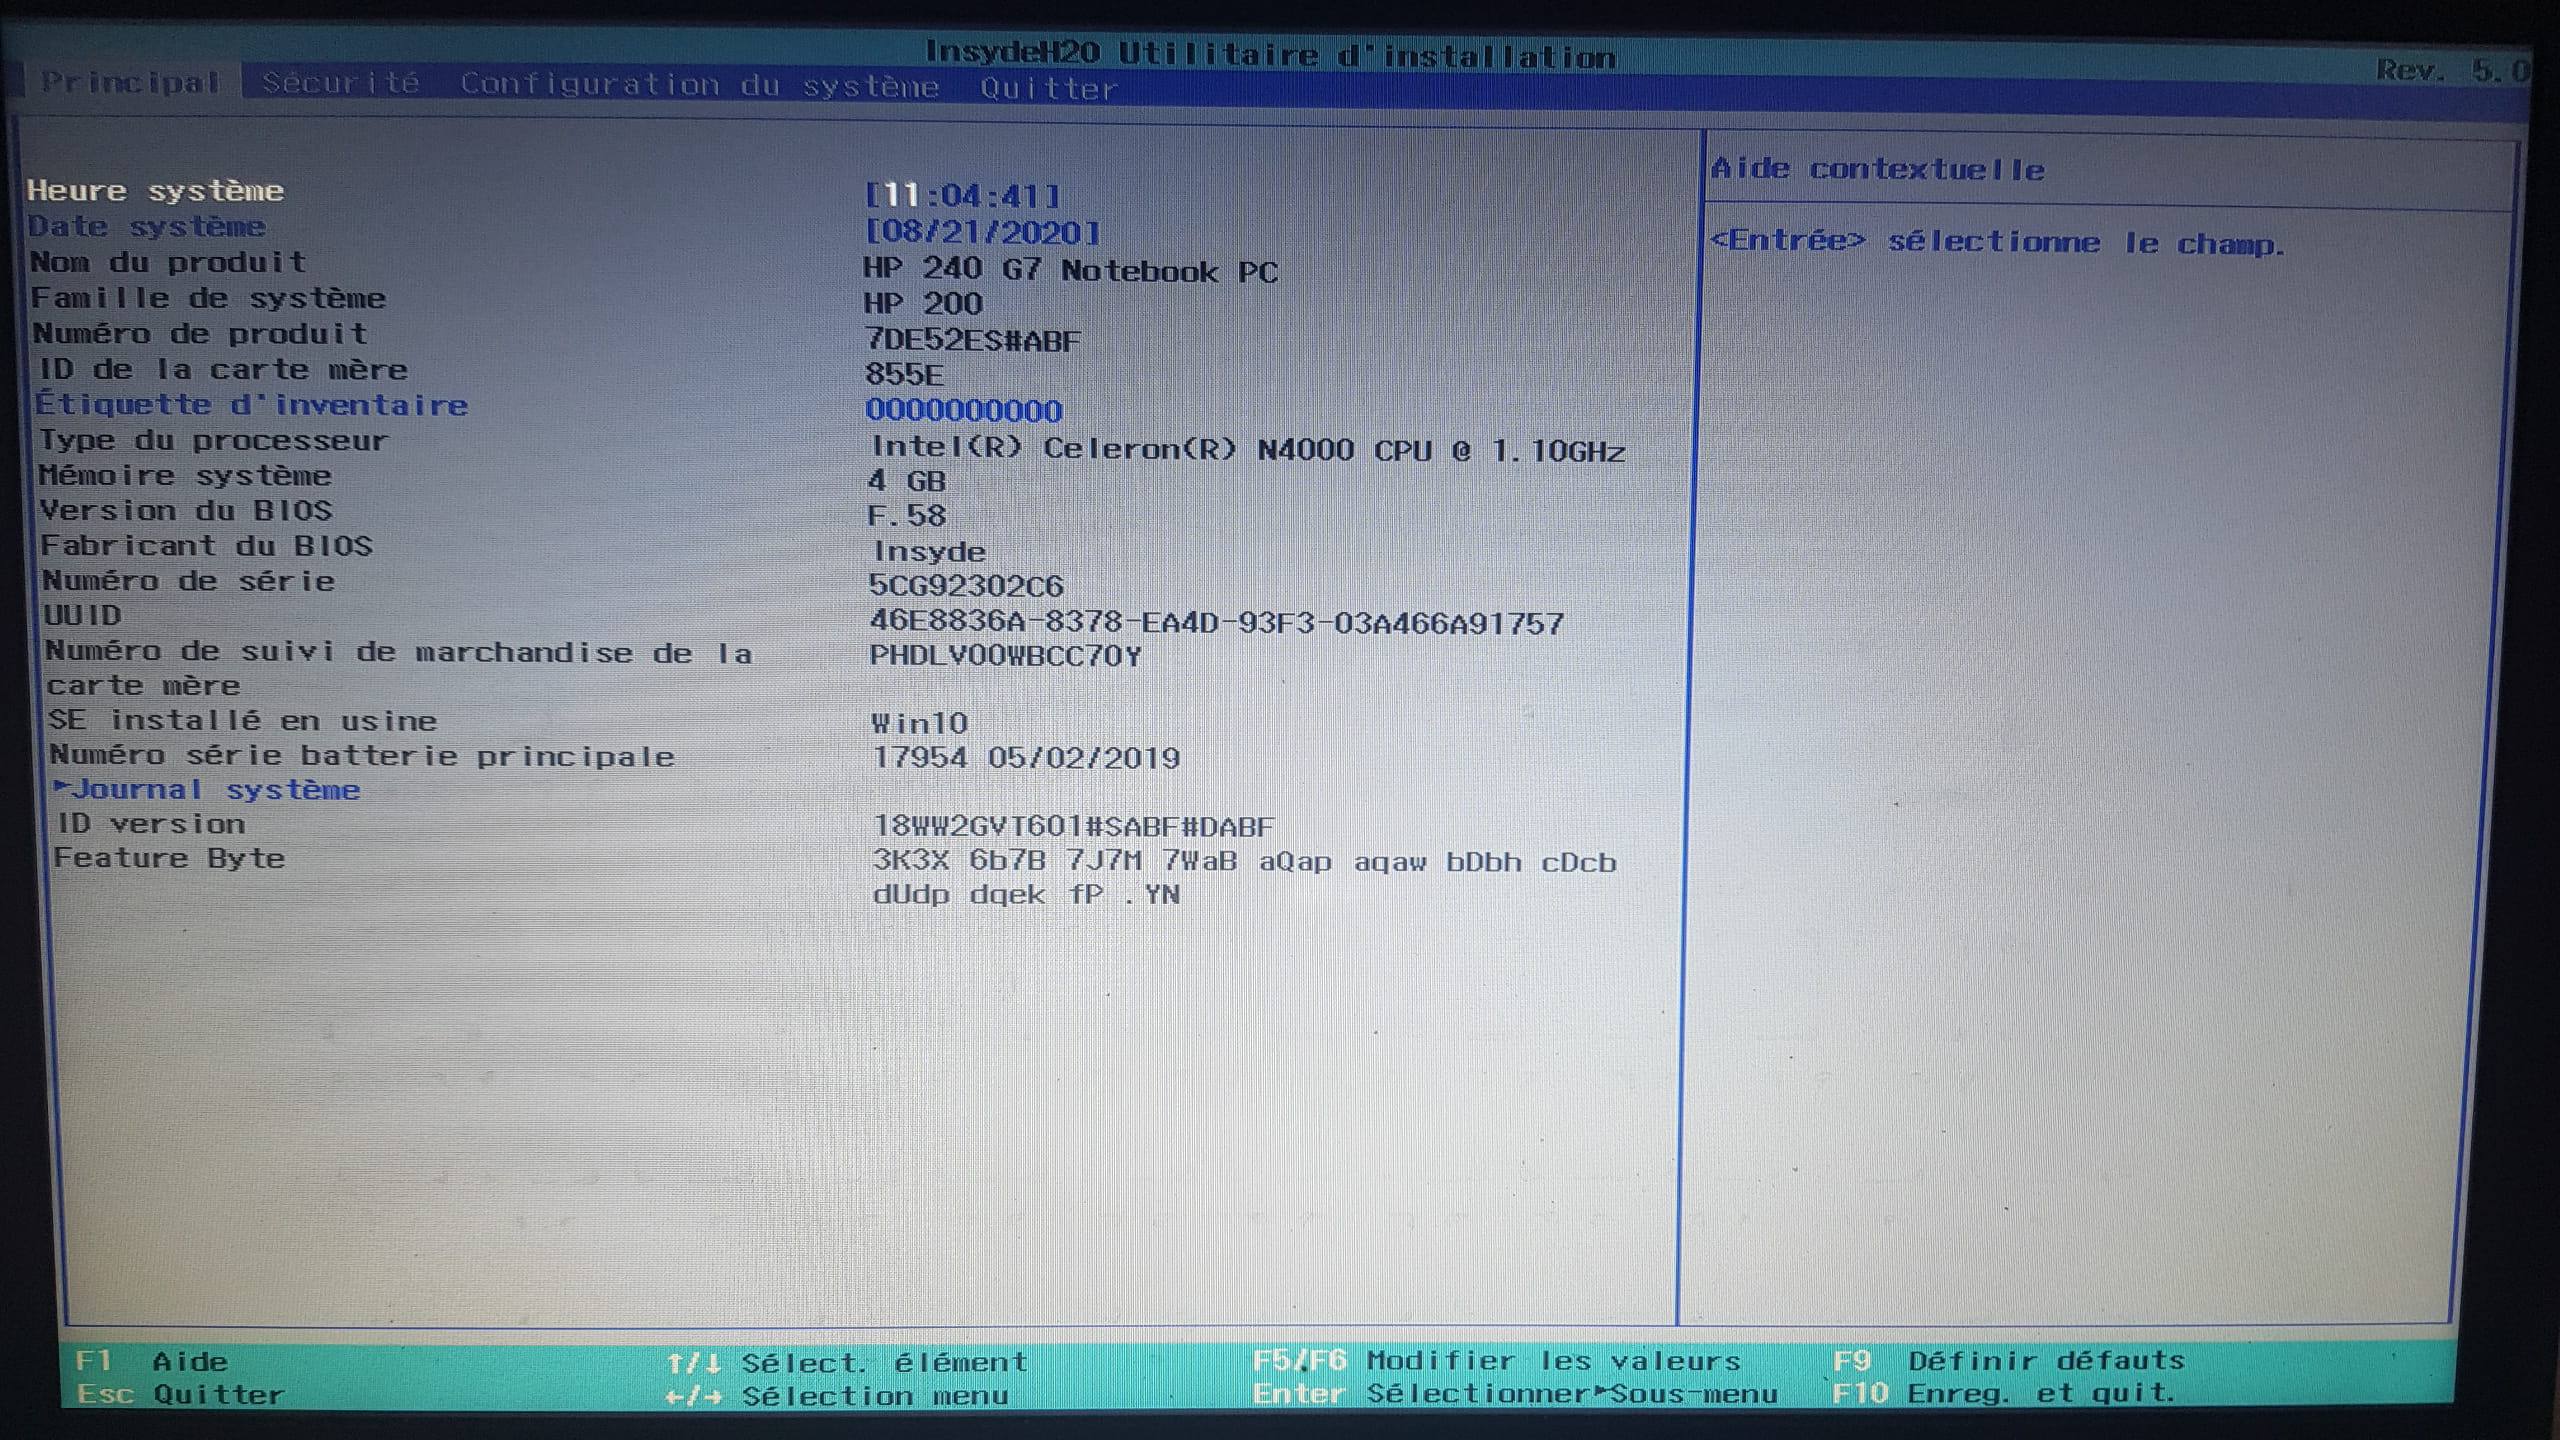Image resolution: width=2560 pixels, height=1440 pixels.
Task: Click the Mémoire système label
Action: coord(185,475)
